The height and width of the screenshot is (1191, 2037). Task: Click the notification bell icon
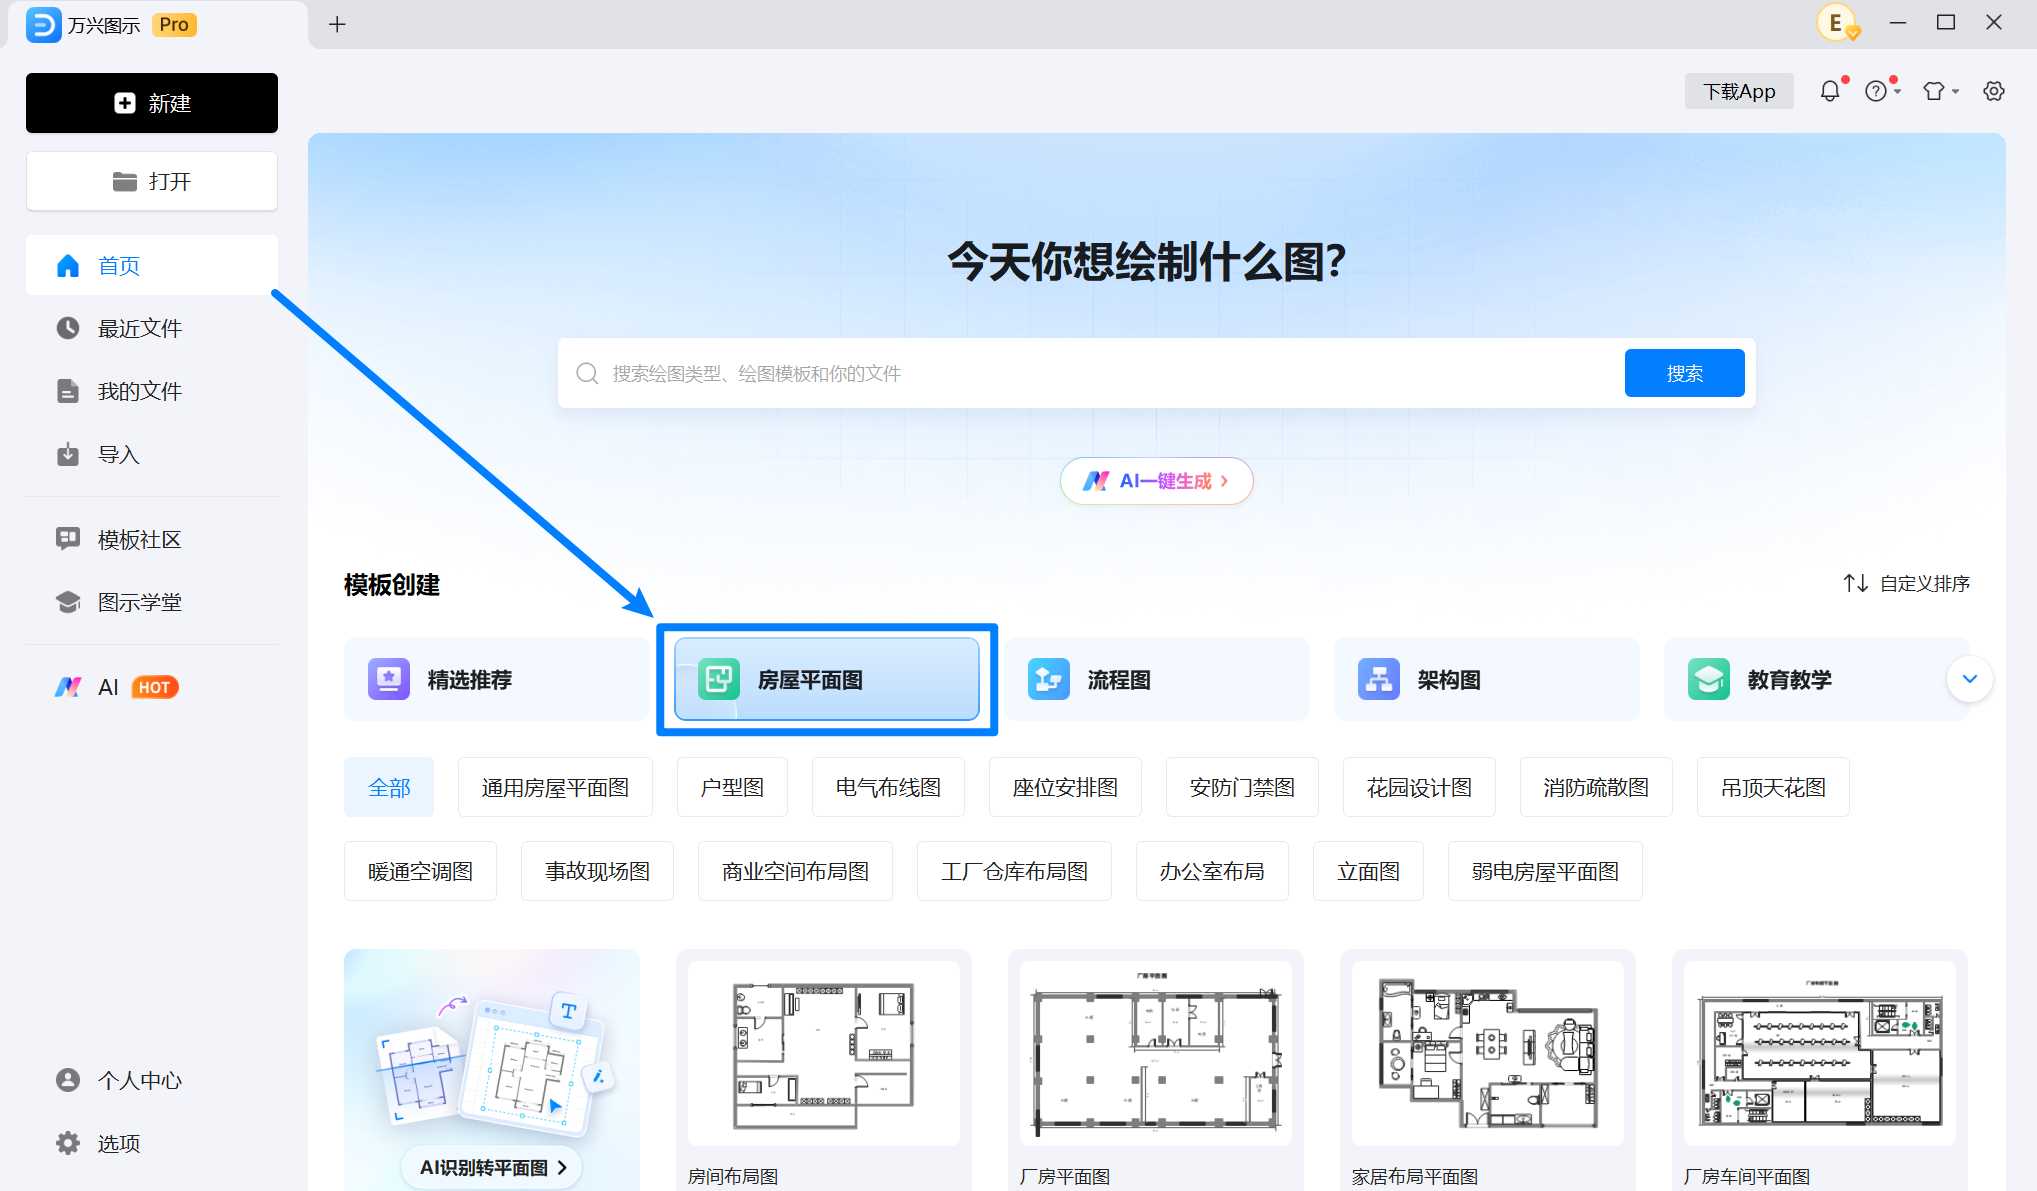tap(1829, 91)
